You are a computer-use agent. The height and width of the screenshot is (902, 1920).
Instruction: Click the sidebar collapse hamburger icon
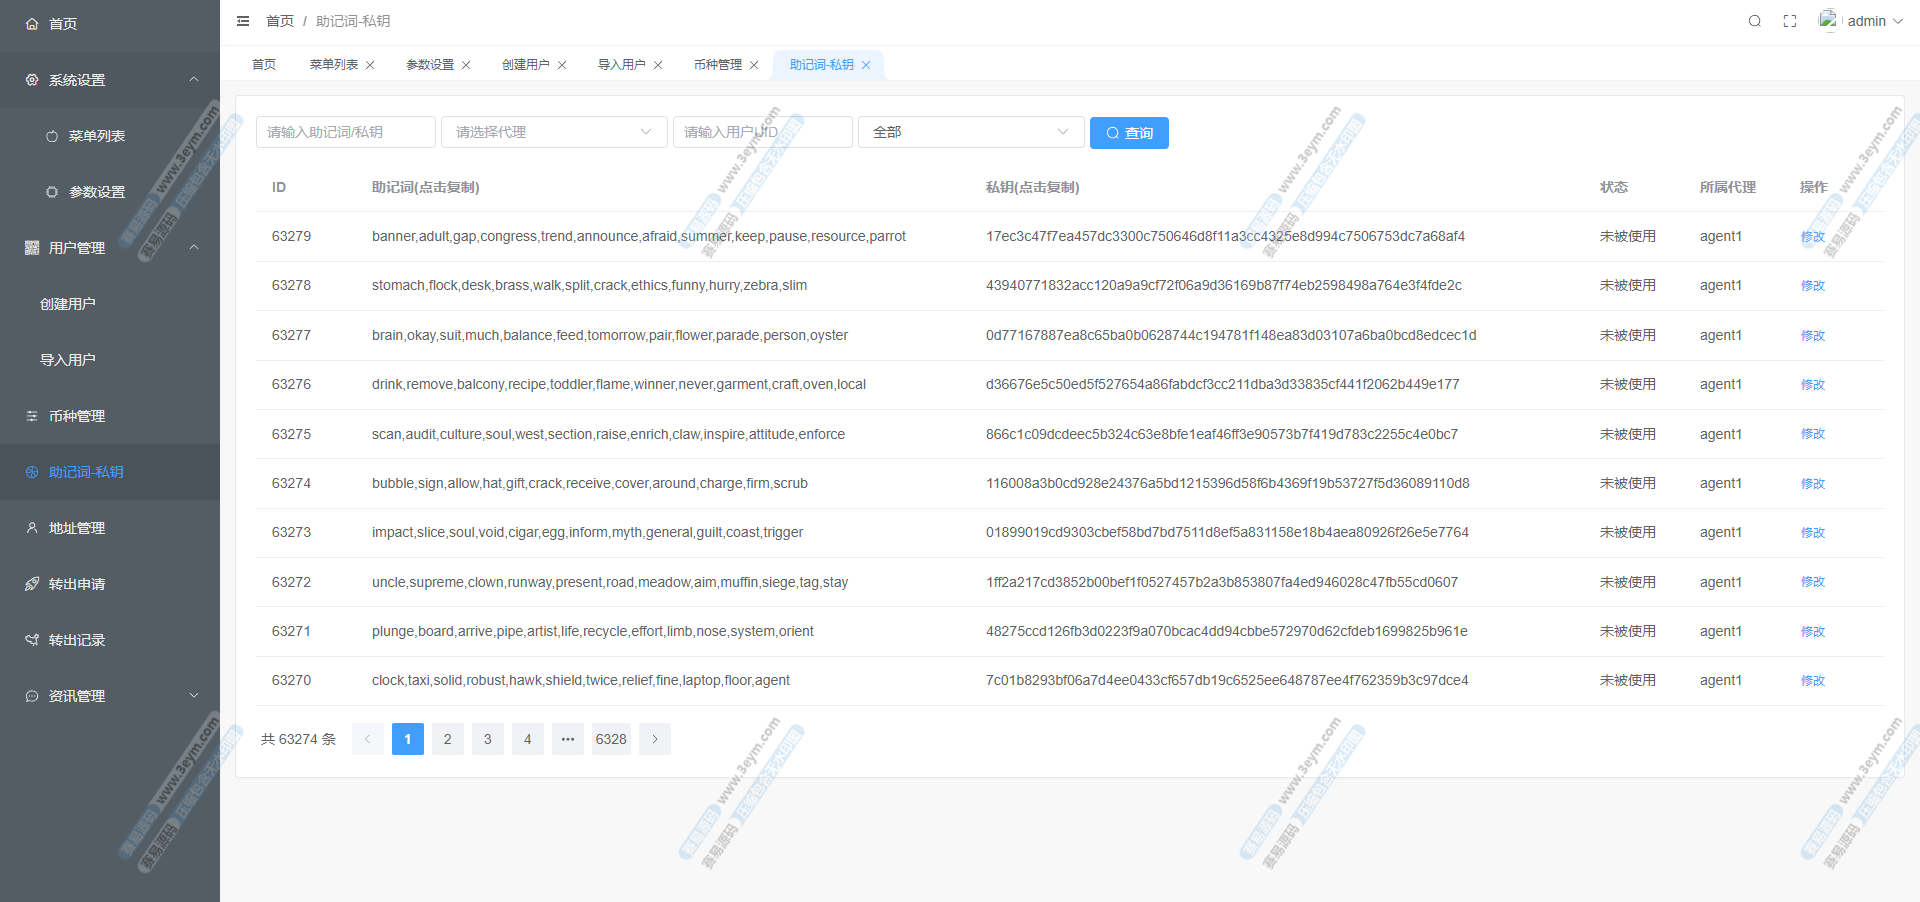coord(243,21)
